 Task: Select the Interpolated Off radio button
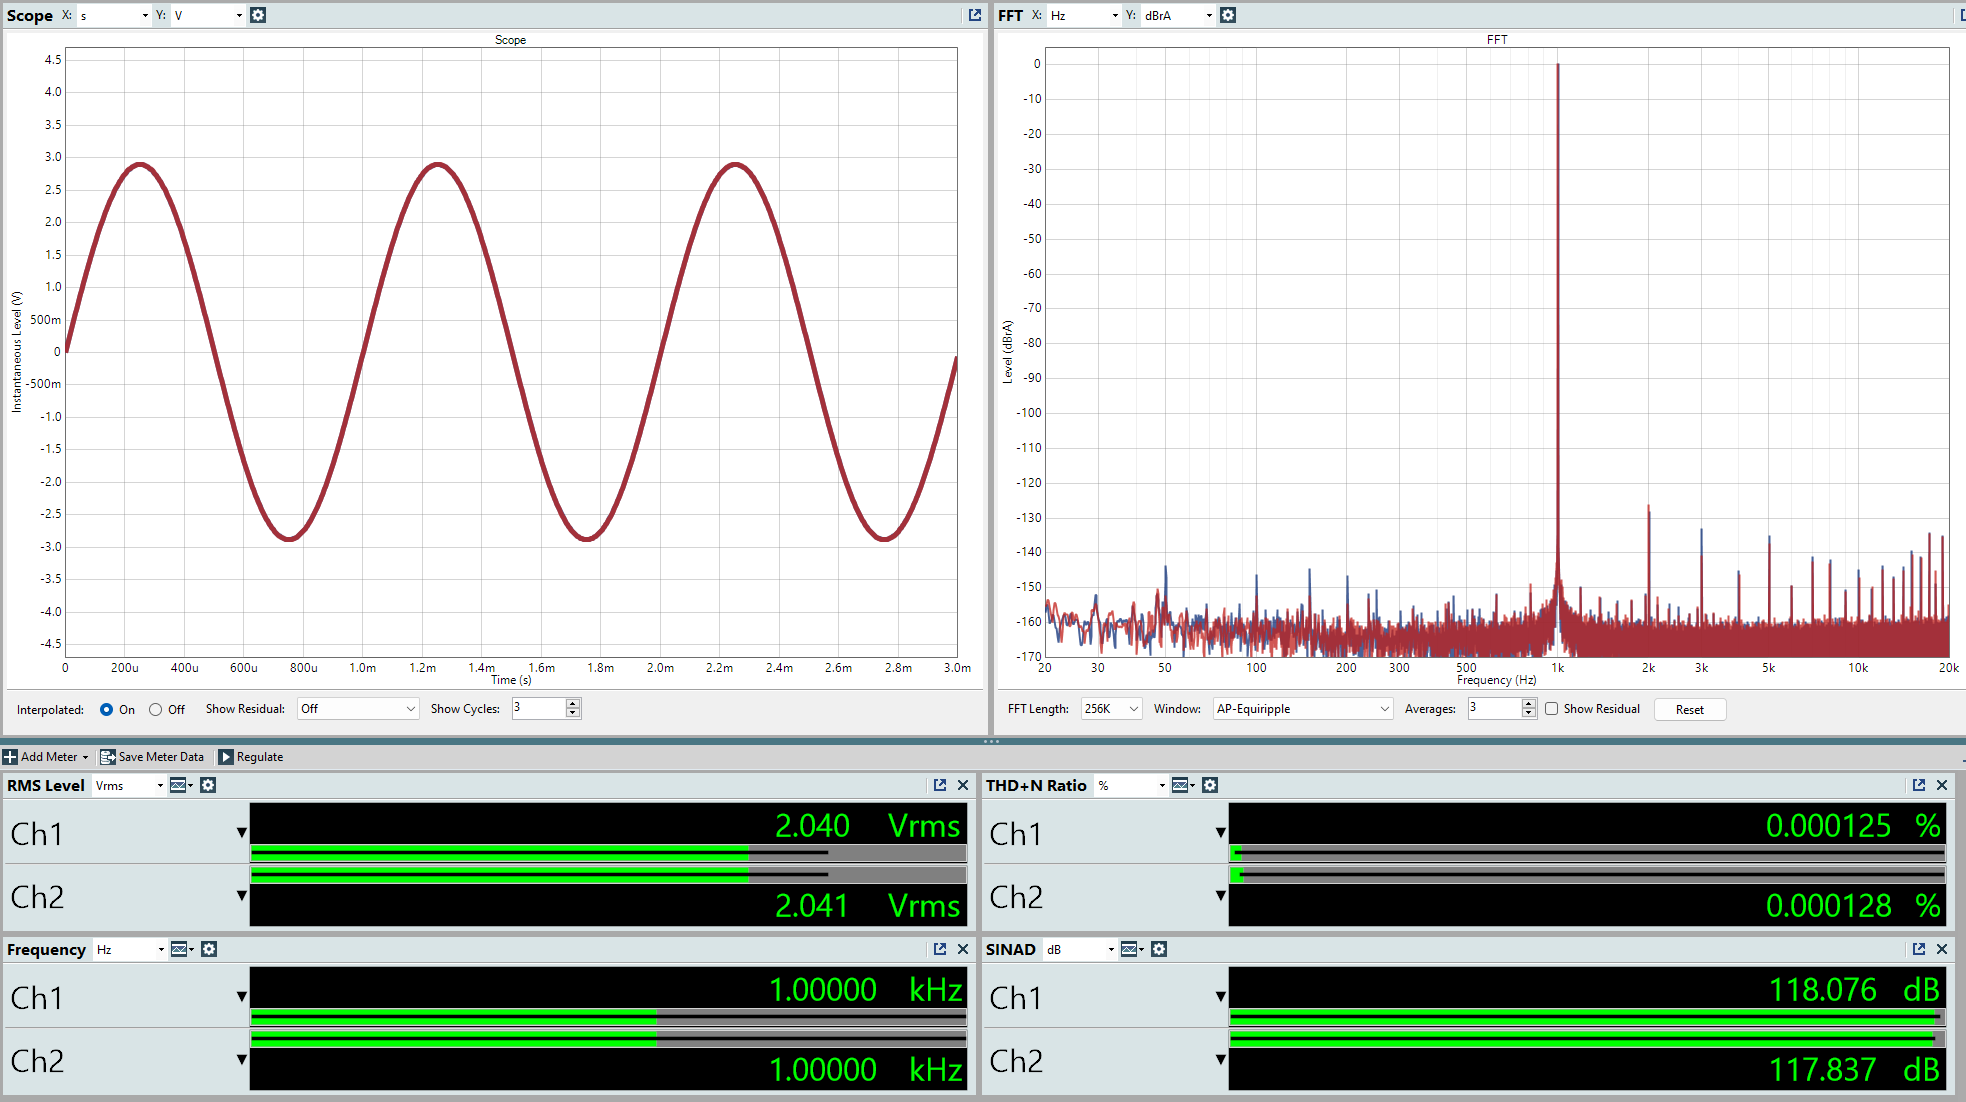pyautogui.click(x=155, y=709)
